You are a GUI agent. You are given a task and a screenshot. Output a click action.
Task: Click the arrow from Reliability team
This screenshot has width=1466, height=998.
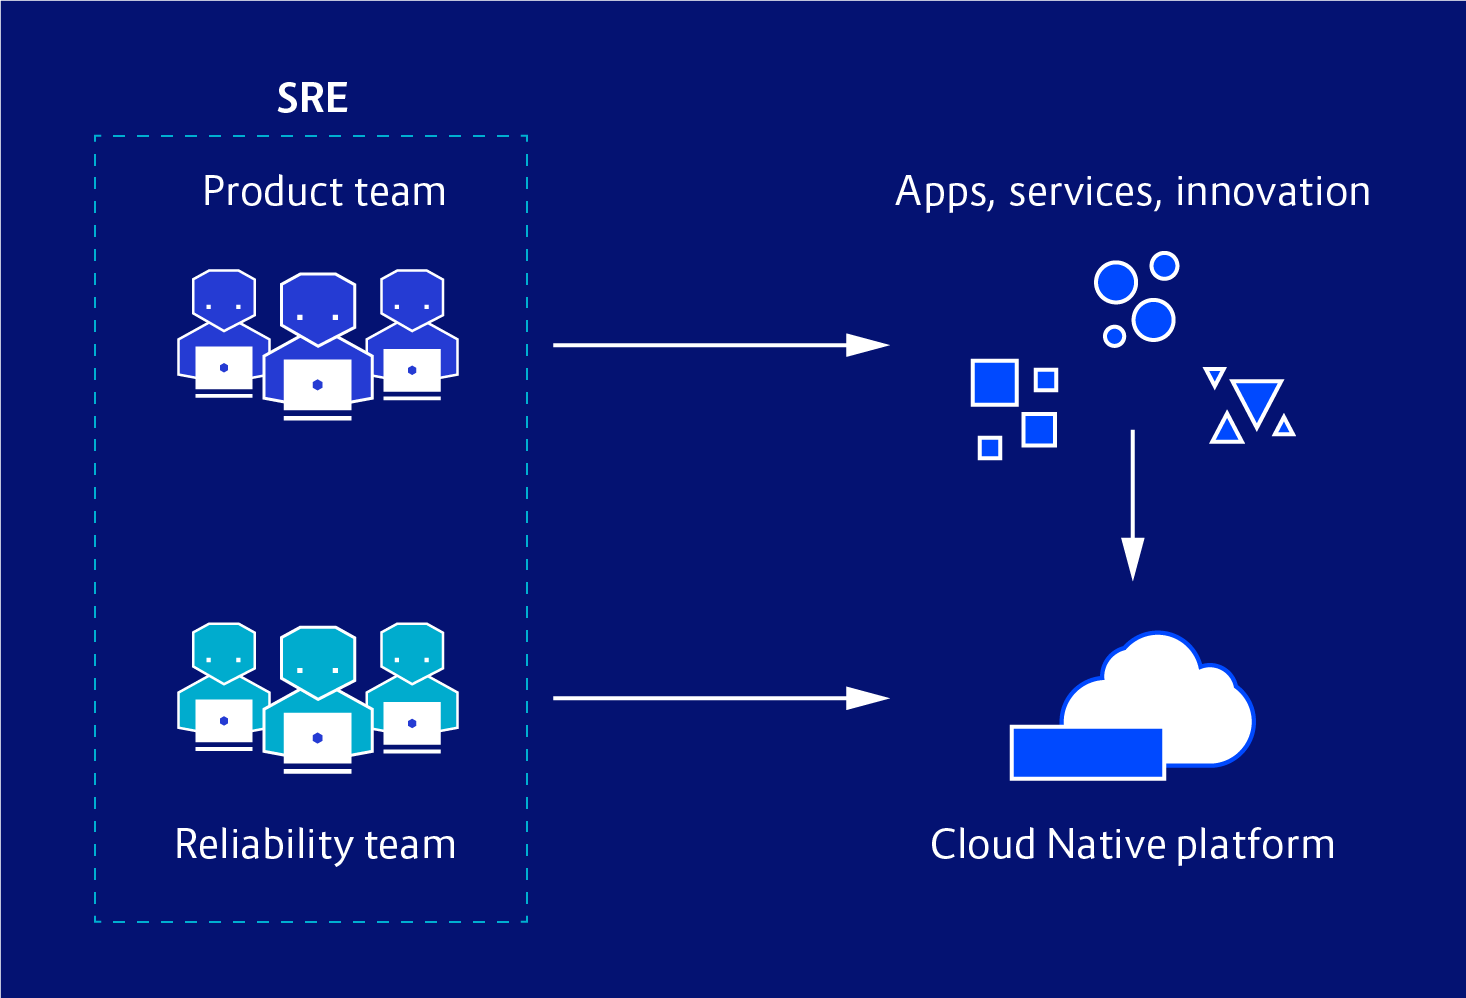point(721,698)
